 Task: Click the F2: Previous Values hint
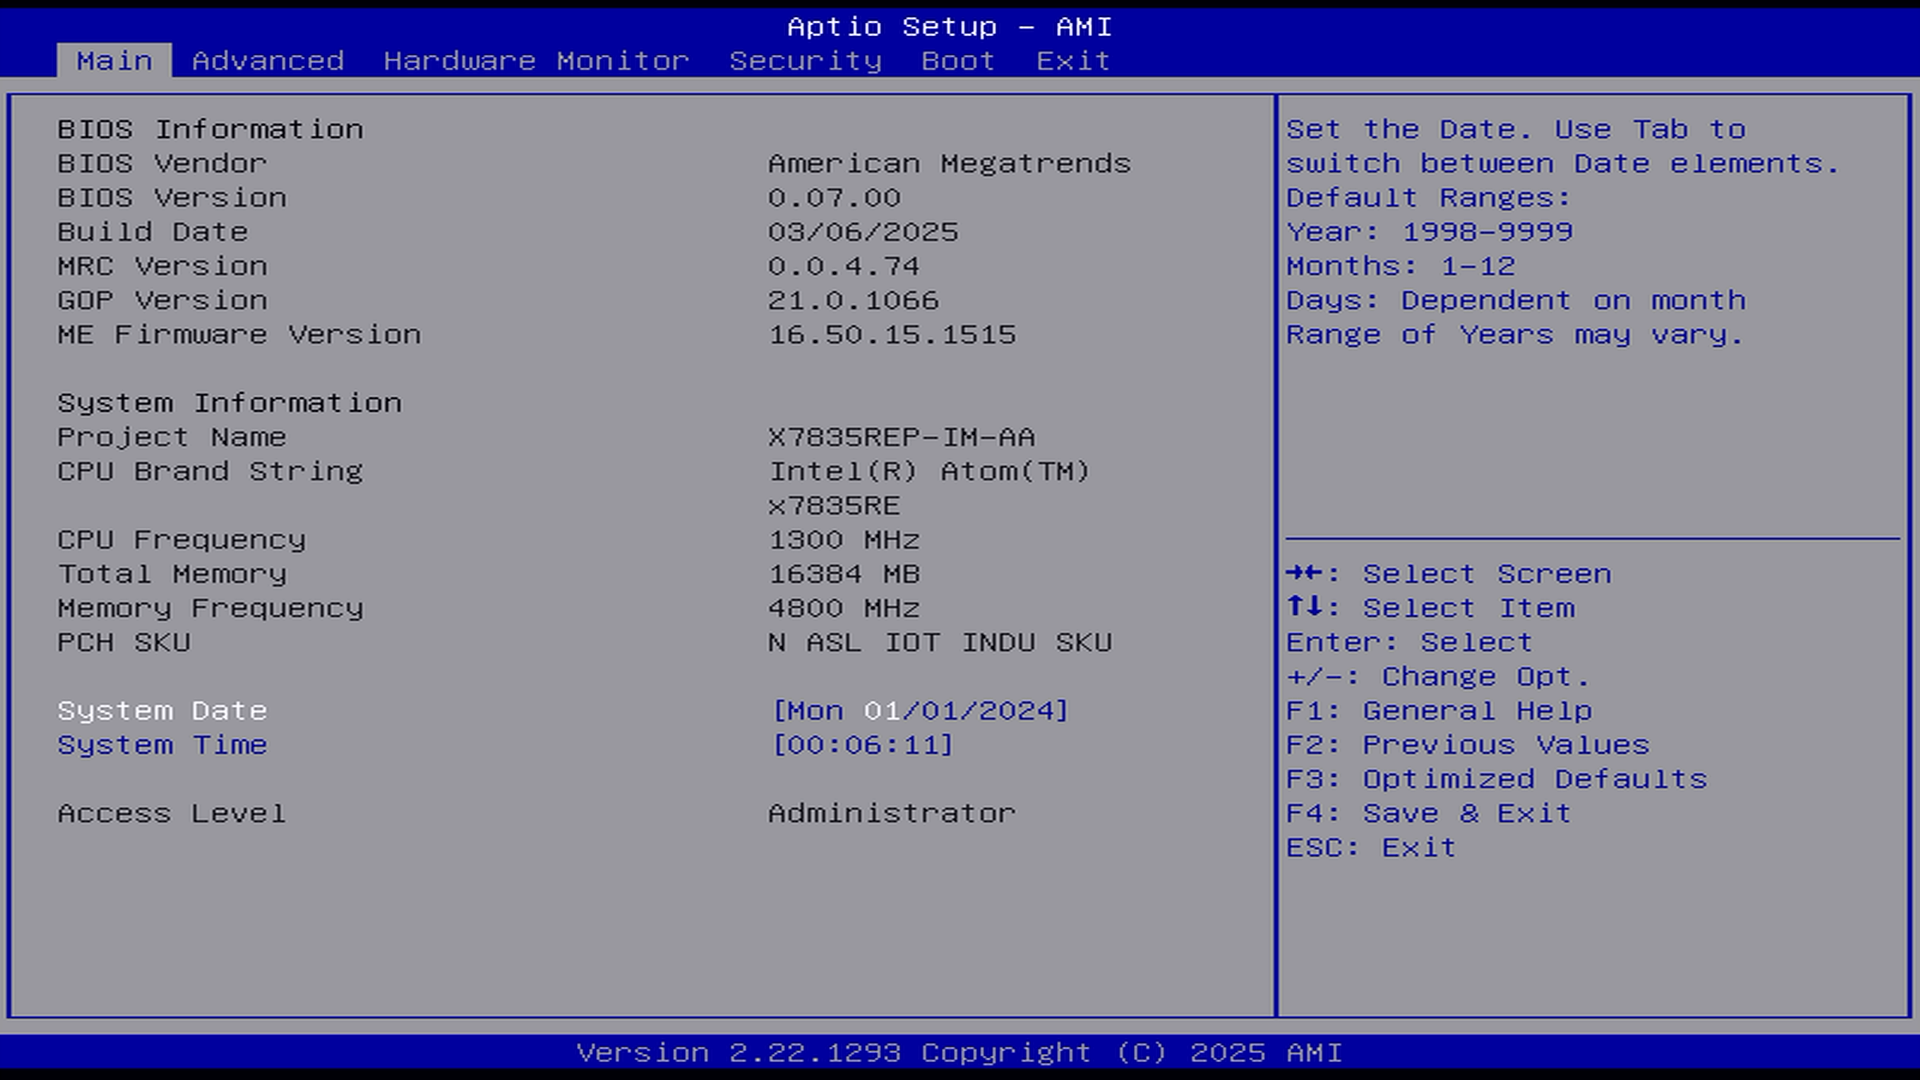(x=1467, y=745)
